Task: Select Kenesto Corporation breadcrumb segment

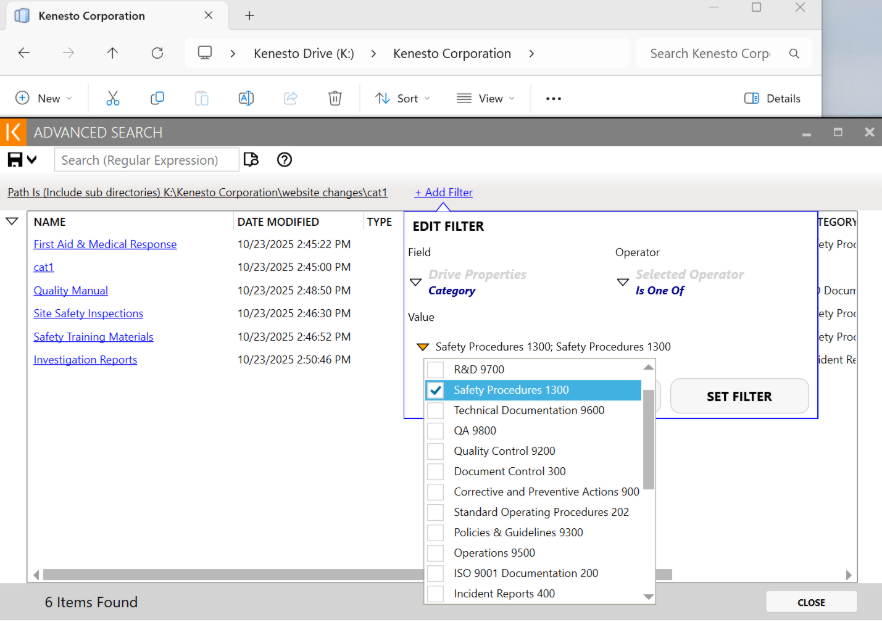Action: click(x=452, y=53)
